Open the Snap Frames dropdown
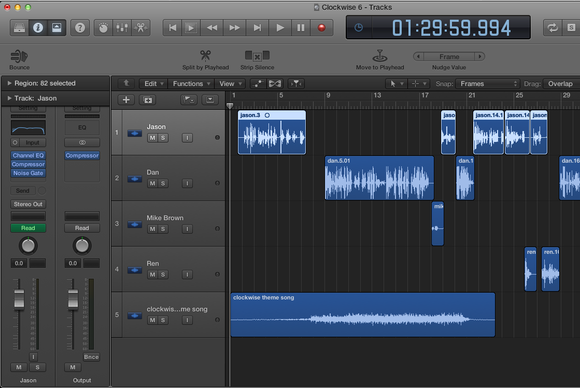Screen dimensions: 580x388 (x=488, y=84)
